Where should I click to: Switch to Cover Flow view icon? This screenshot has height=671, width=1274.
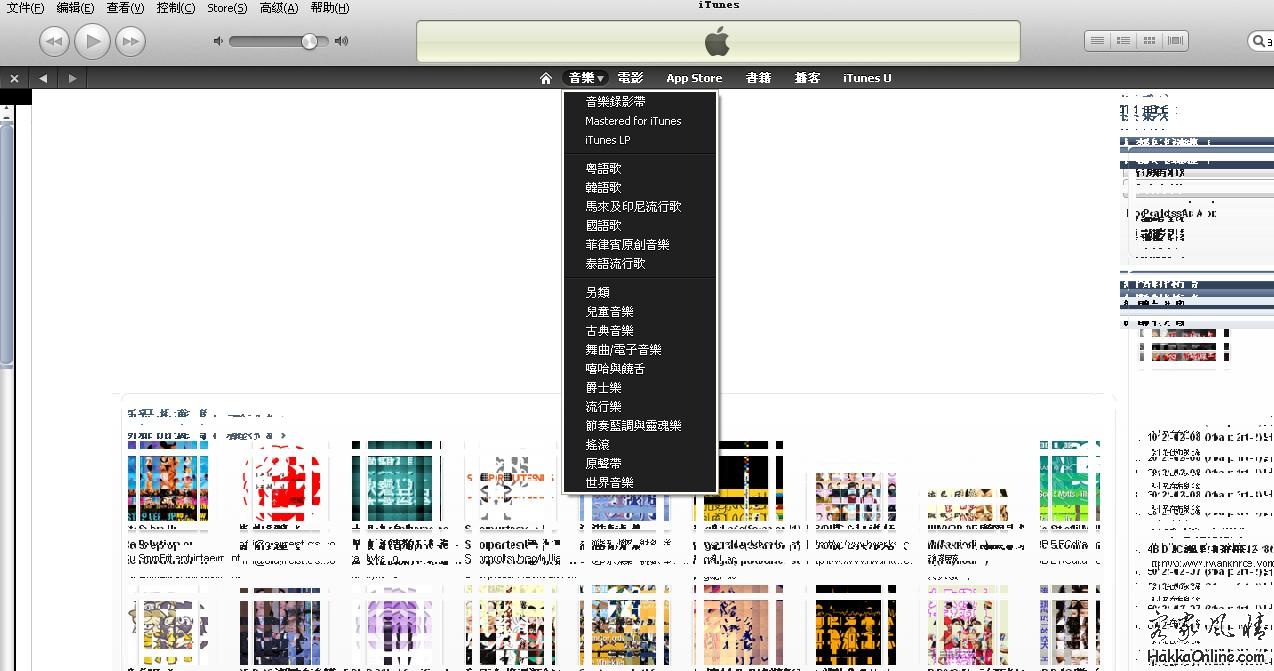(x=1176, y=41)
